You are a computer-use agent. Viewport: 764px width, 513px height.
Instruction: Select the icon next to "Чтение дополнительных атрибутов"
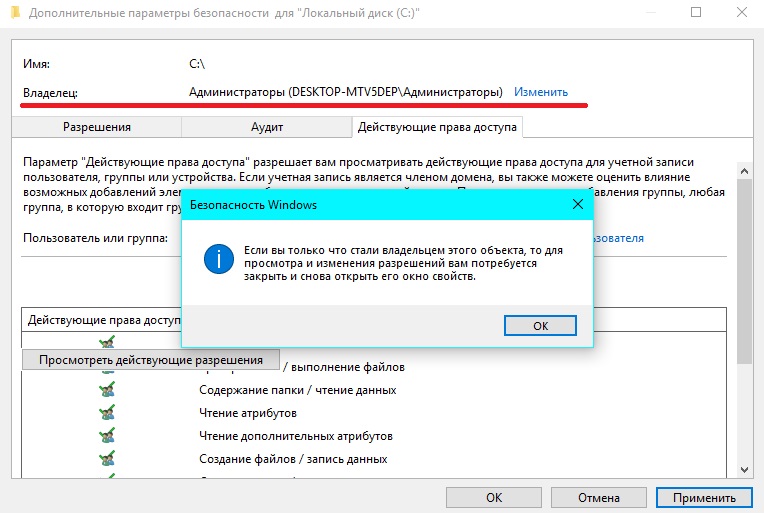point(107,436)
